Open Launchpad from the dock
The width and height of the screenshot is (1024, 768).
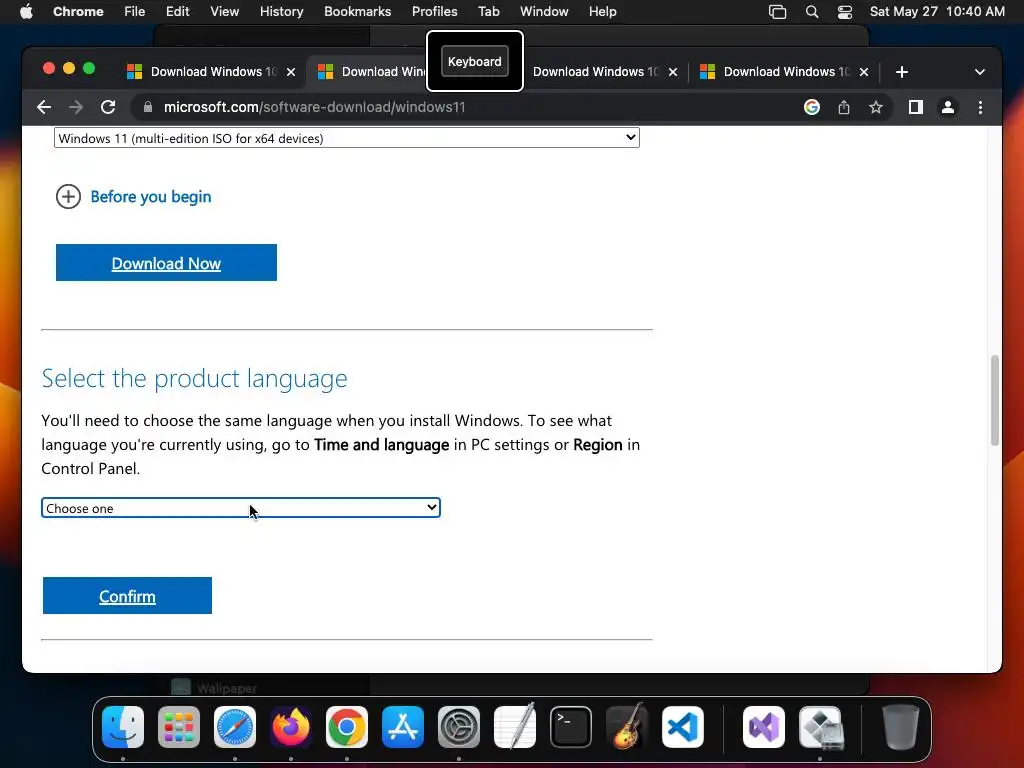click(179, 727)
